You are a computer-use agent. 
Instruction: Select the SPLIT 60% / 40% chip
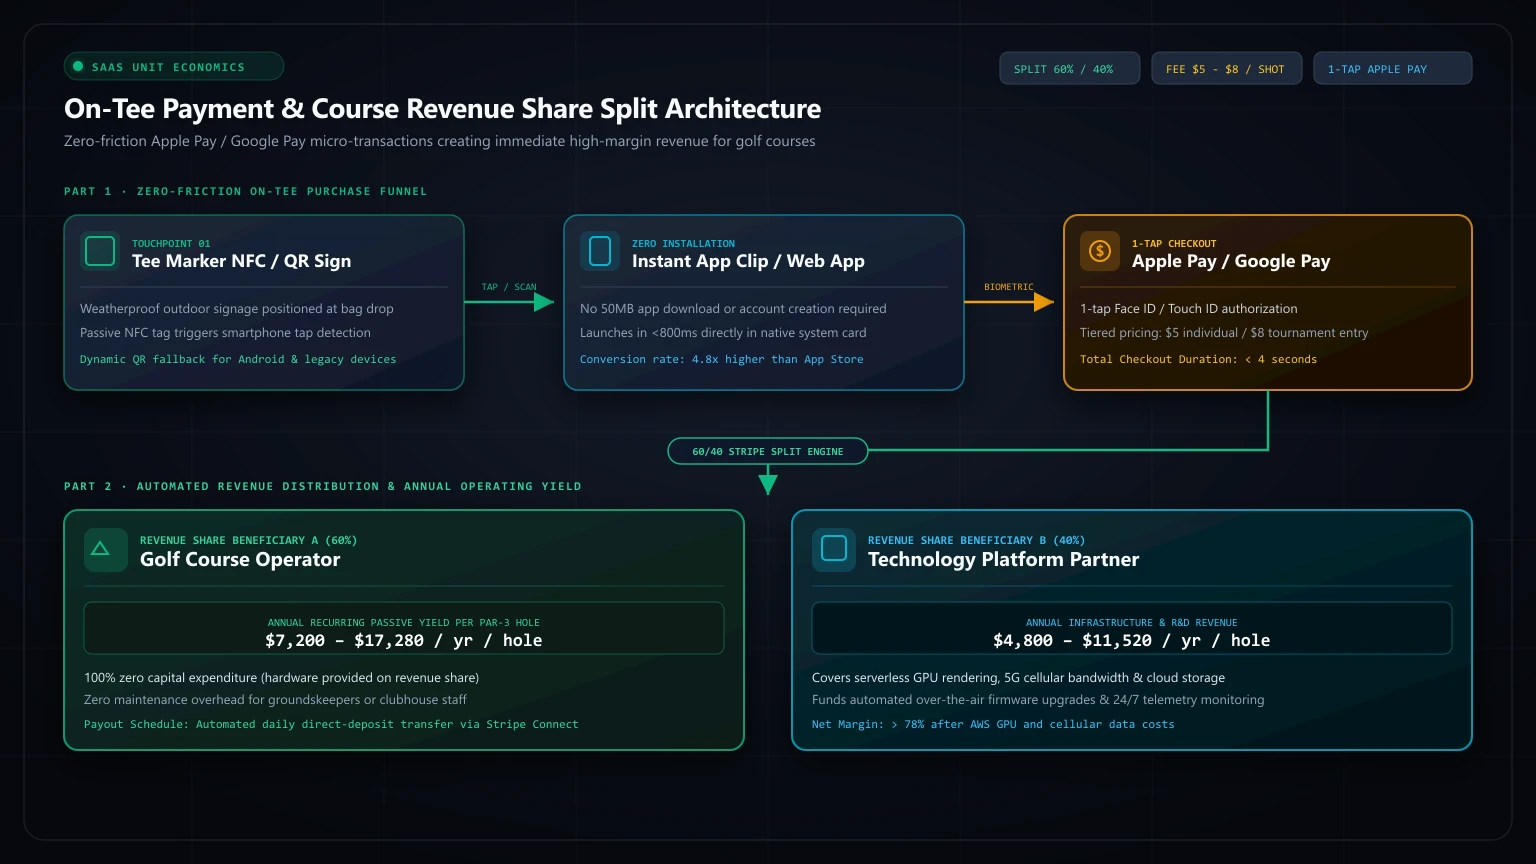click(x=1069, y=69)
